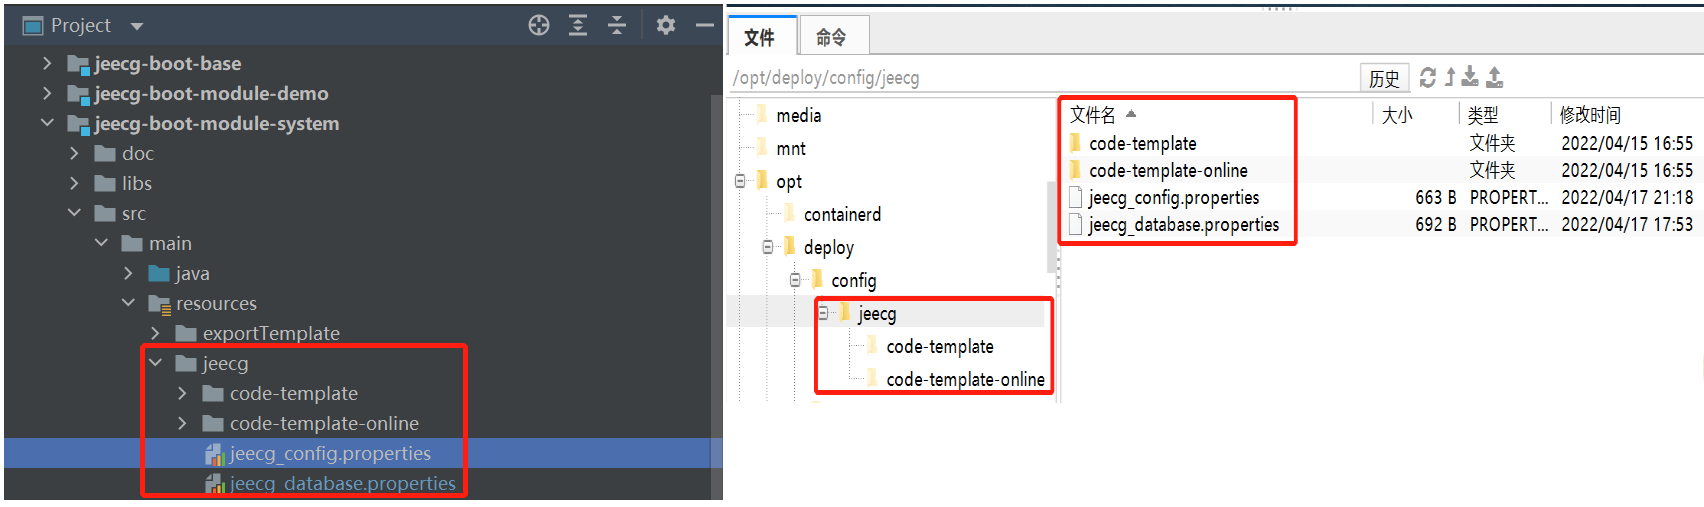Select the resources folder icon
The height and width of the screenshot is (507, 1704).
(159, 304)
